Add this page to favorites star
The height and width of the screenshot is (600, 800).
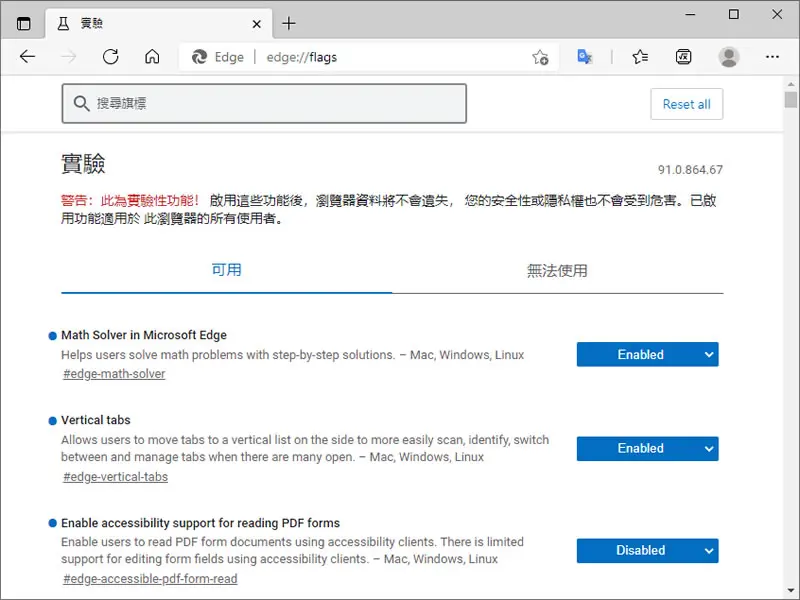(x=540, y=57)
